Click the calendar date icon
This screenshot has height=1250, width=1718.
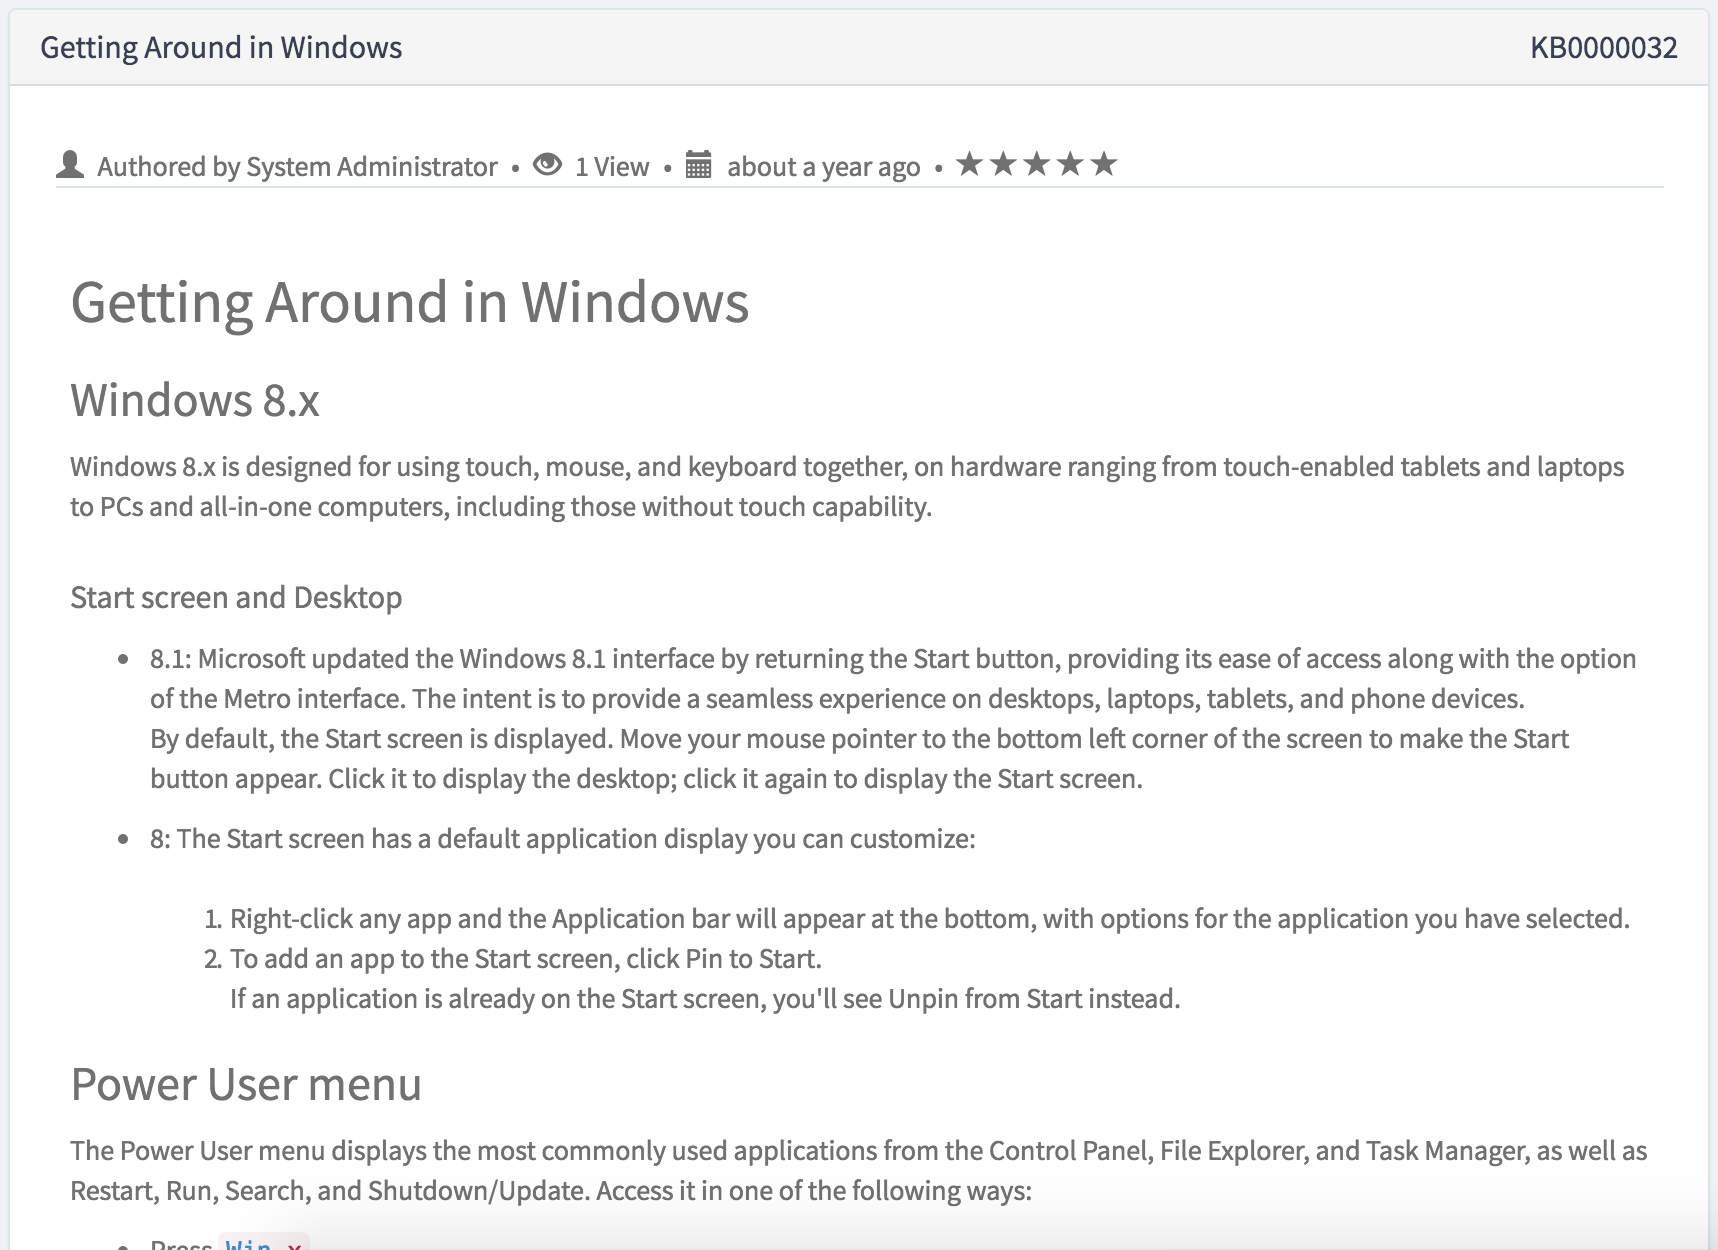[698, 164]
